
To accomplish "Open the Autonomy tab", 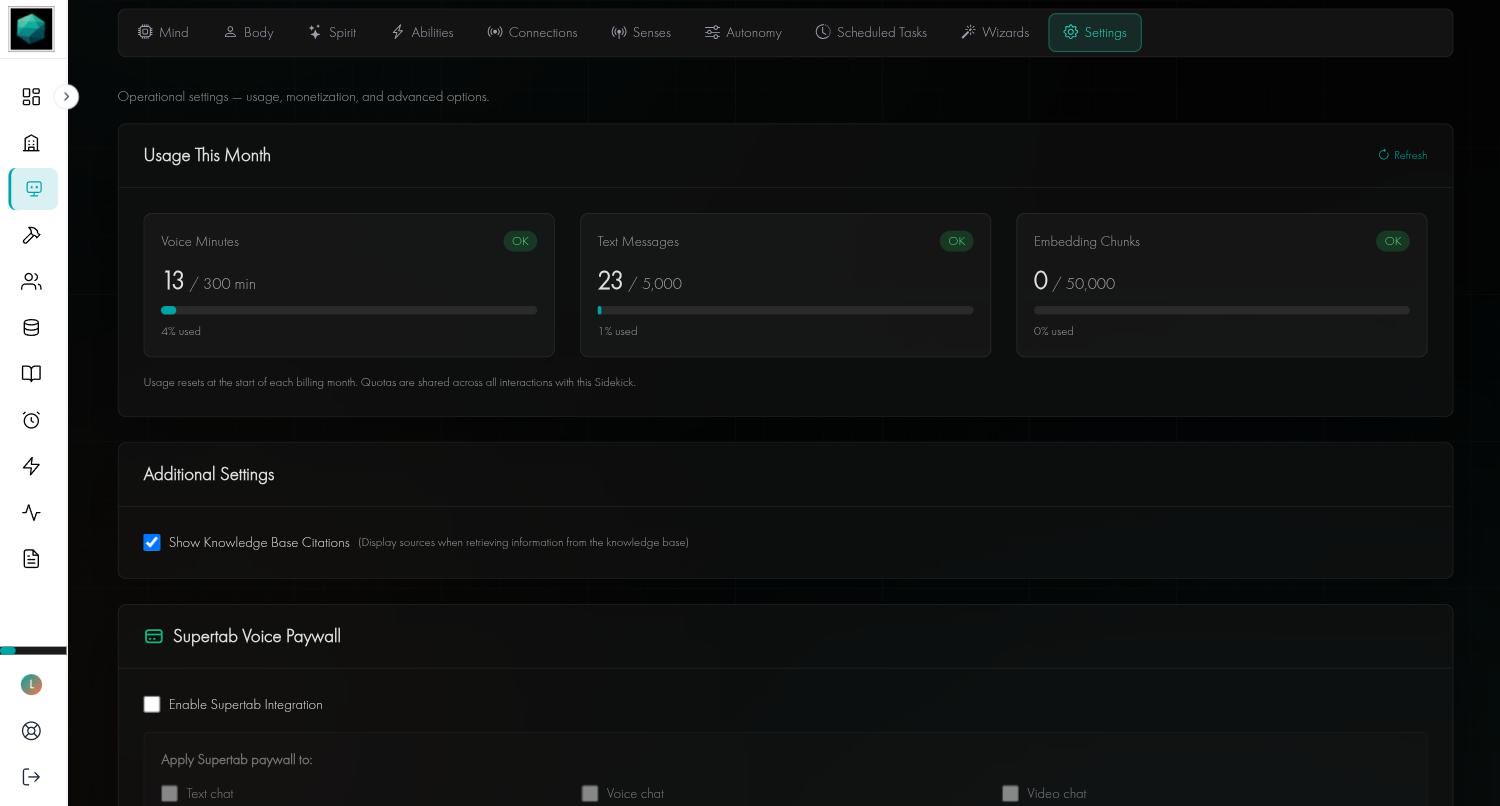I will (x=743, y=32).
